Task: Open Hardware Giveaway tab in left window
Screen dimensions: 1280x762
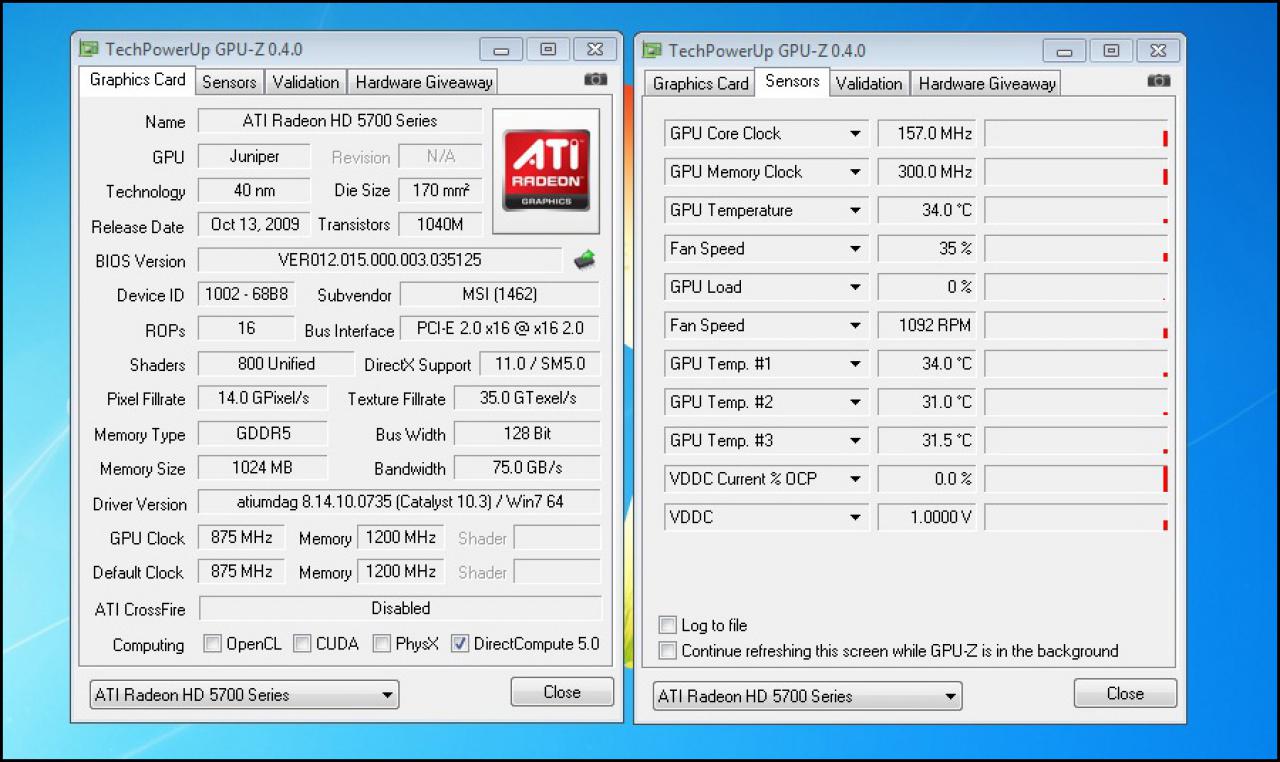Action: (x=423, y=82)
